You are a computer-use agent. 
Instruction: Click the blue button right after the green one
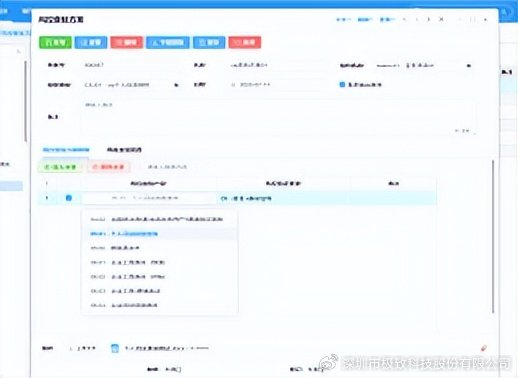coord(91,42)
